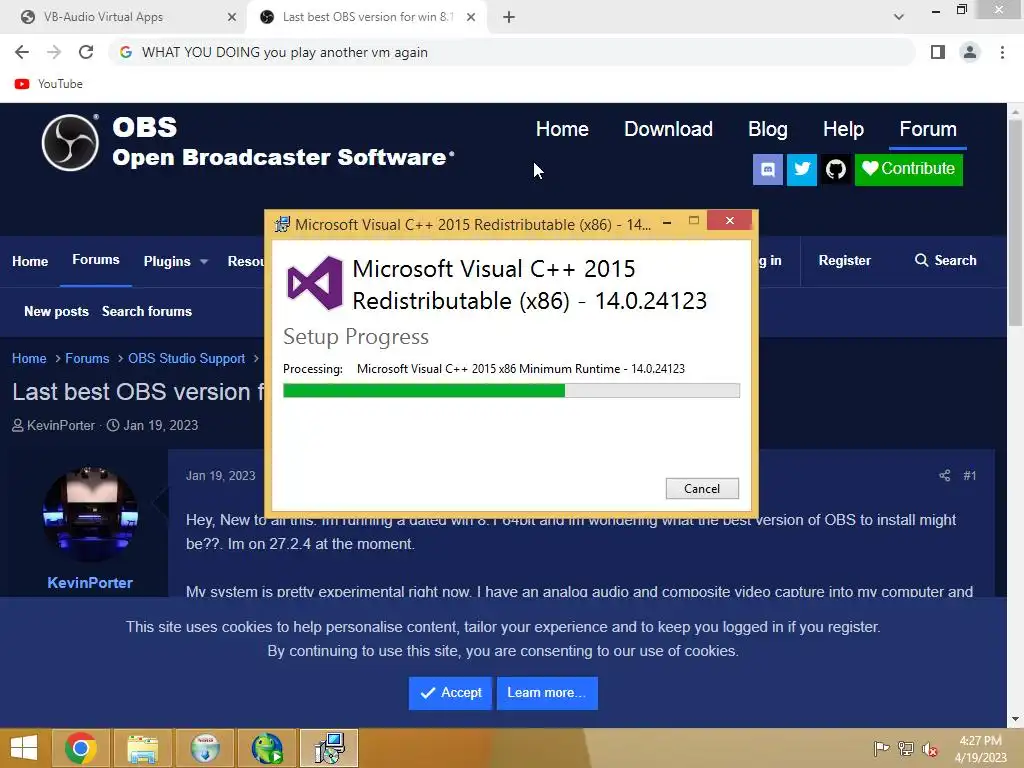Cancel the Visual C++ setup

tap(702, 488)
